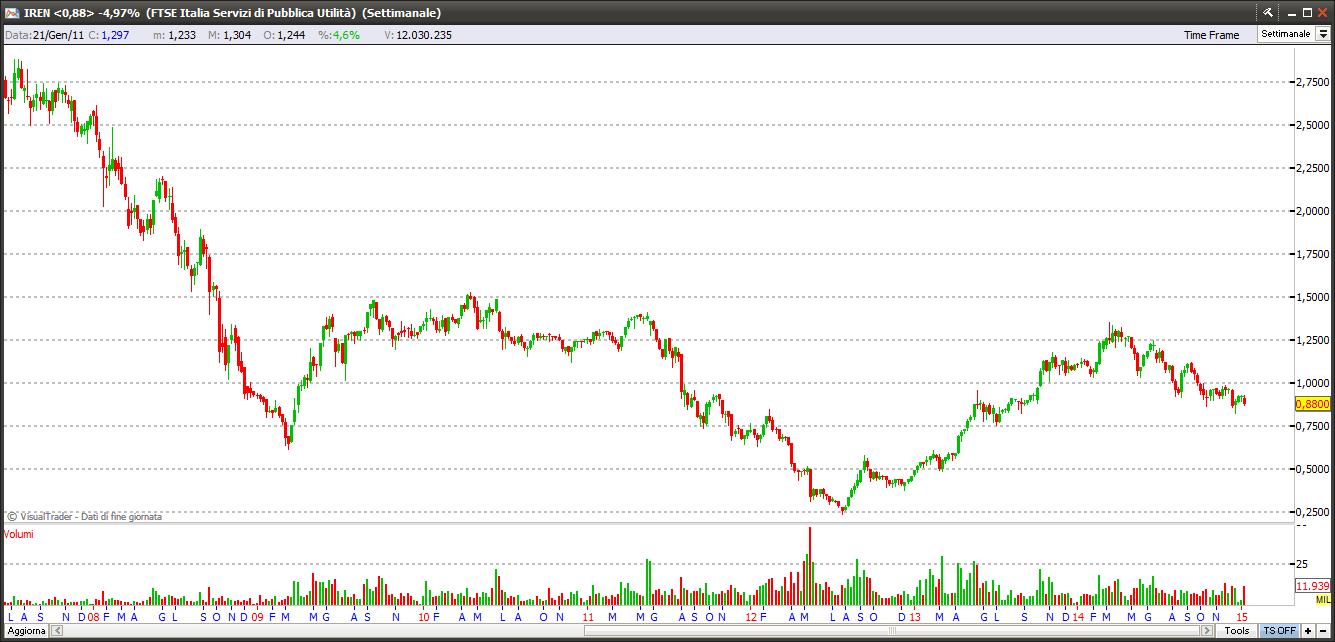The image size is (1335, 642).
Task: Open the Tools button at bottom
Action: point(1236,631)
